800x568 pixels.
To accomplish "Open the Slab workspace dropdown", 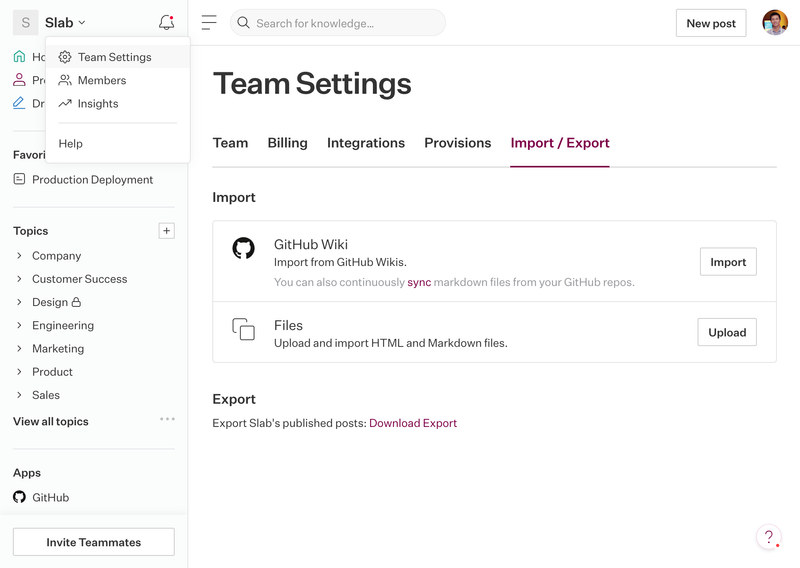I will tap(65, 22).
